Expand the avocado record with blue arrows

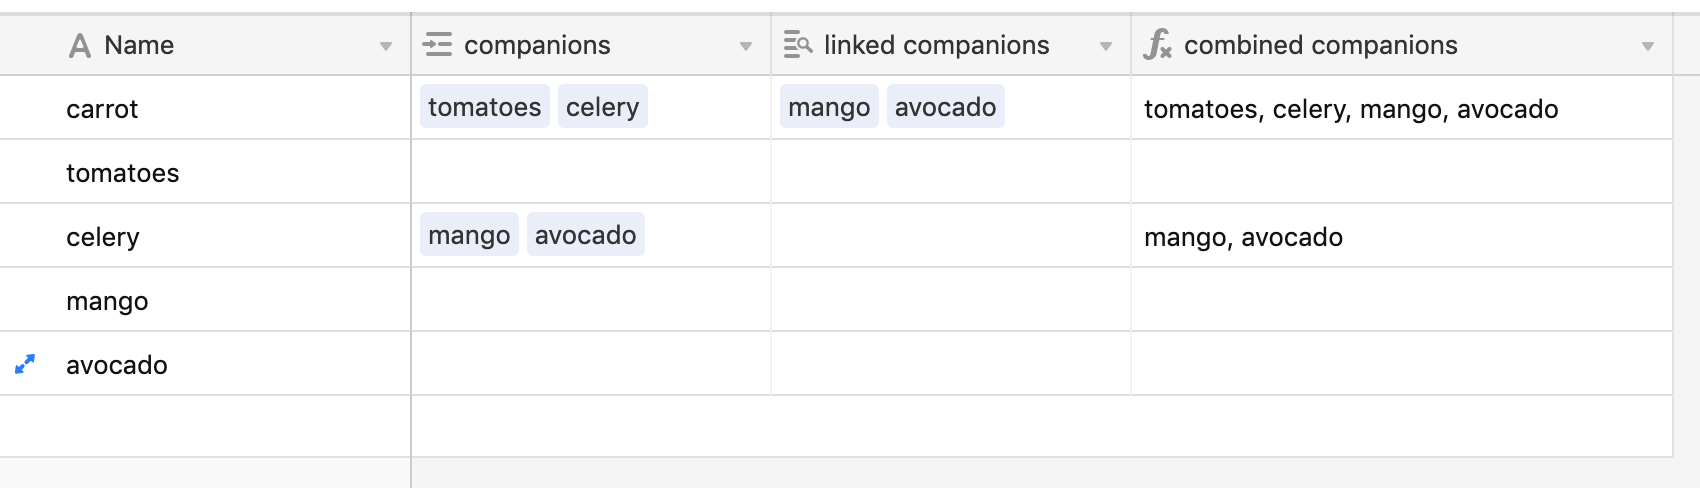[x=25, y=365]
